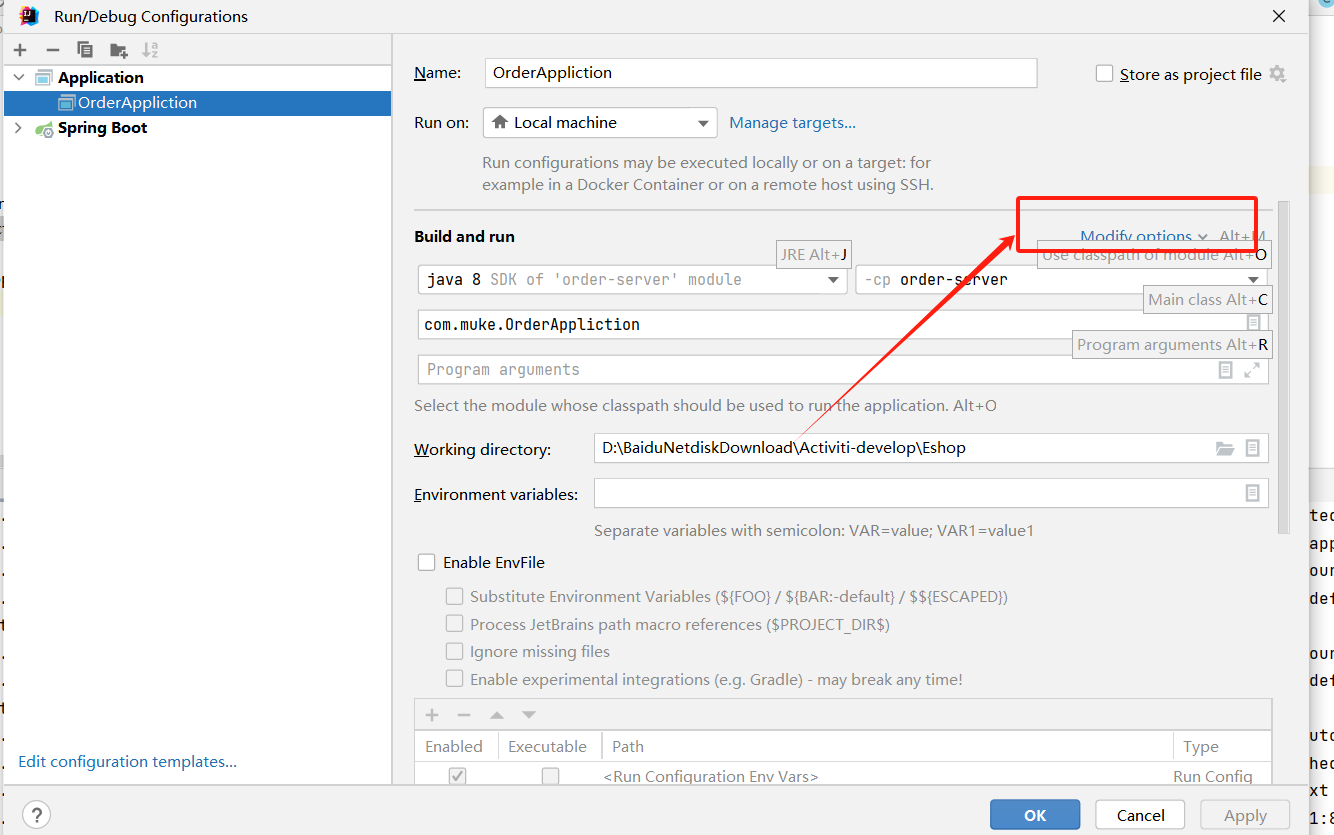Click the Application type window icon
Viewport: 1334px width, 835px height.
[x=44, y=77]
